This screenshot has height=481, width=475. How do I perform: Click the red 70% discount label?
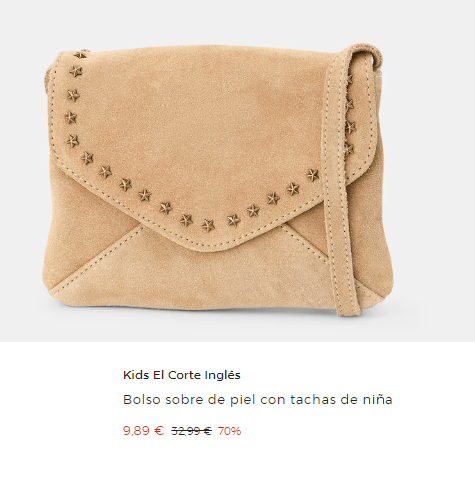[229, 431]
